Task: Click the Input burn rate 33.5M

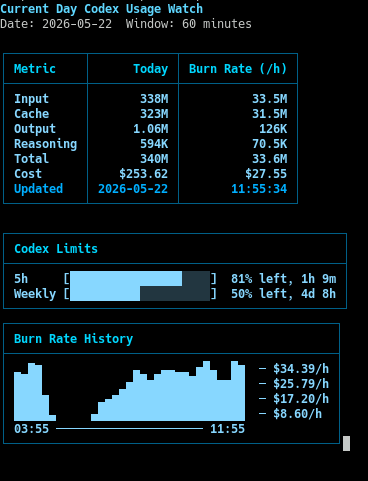Action: pos(270,99)
